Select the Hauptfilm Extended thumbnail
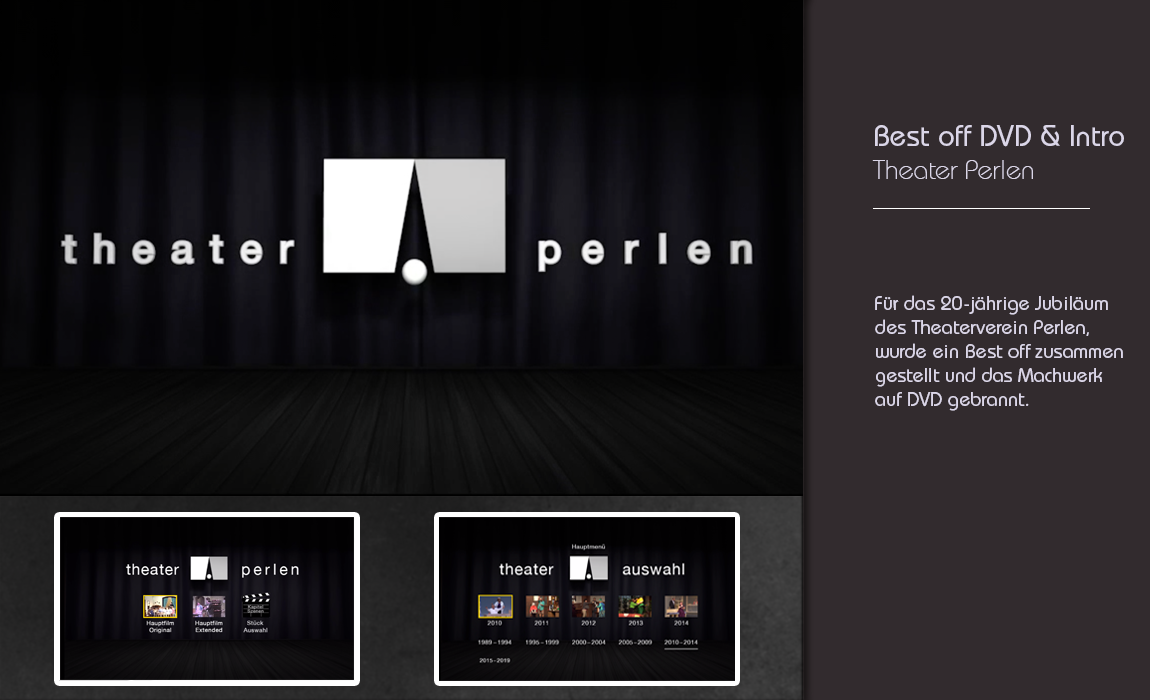This screenshot has width=1150, height=700. (x=209, y=606)
